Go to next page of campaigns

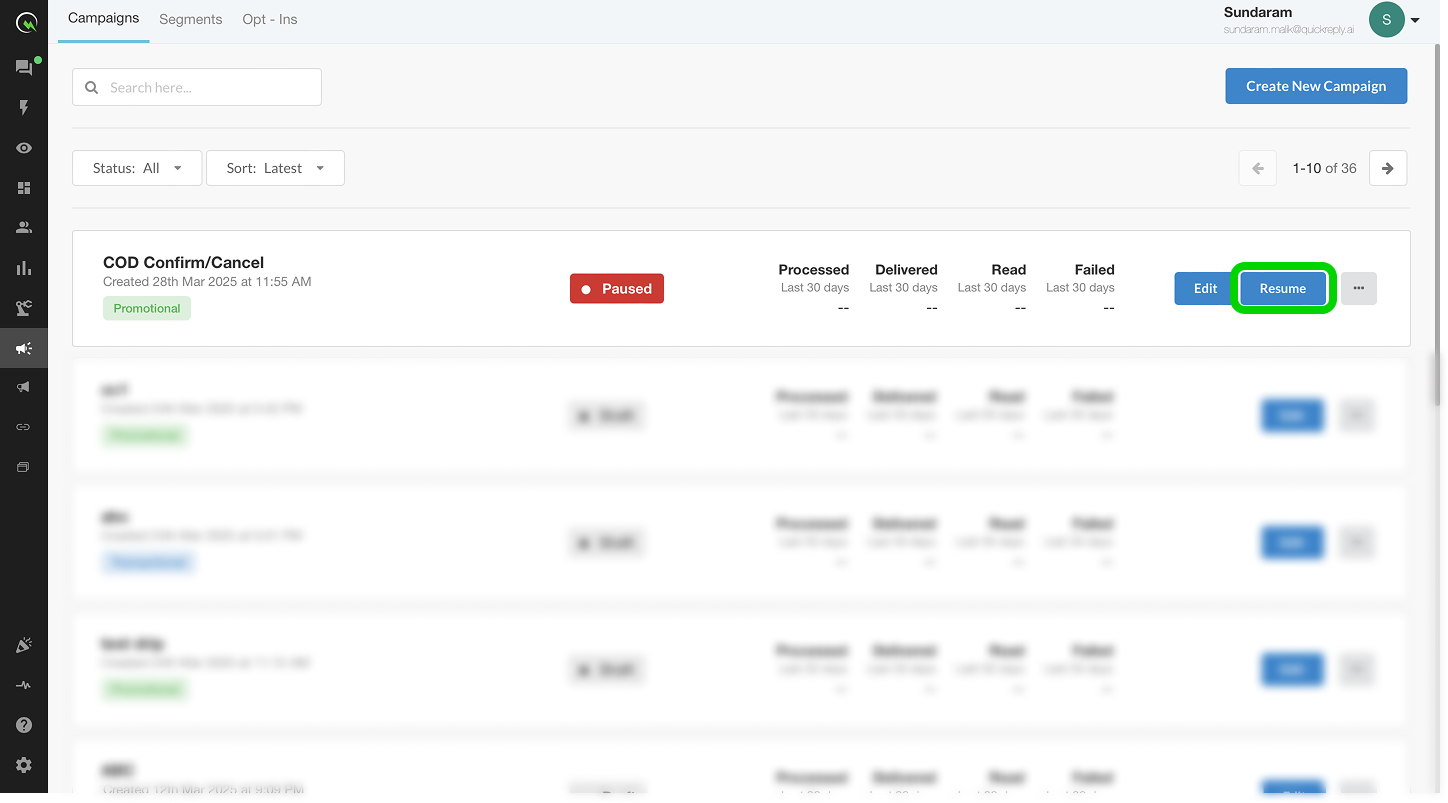(x=1388, y=168)
